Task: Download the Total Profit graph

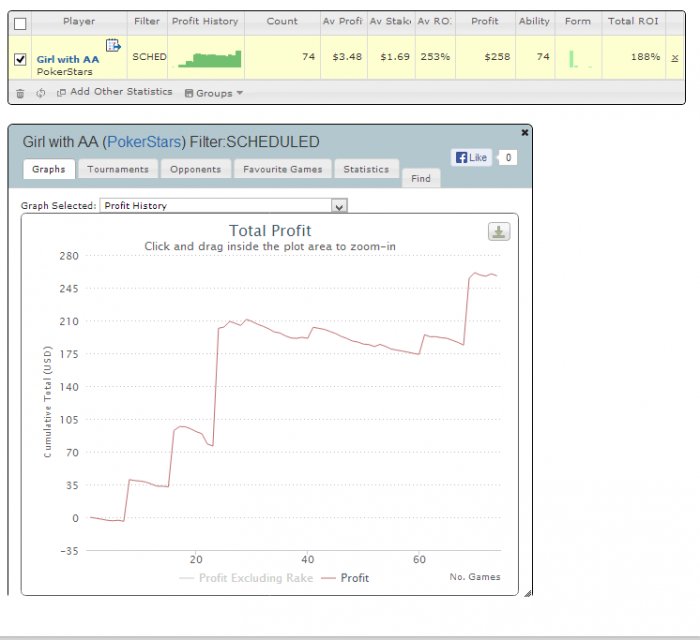Action: click(499, 232)
